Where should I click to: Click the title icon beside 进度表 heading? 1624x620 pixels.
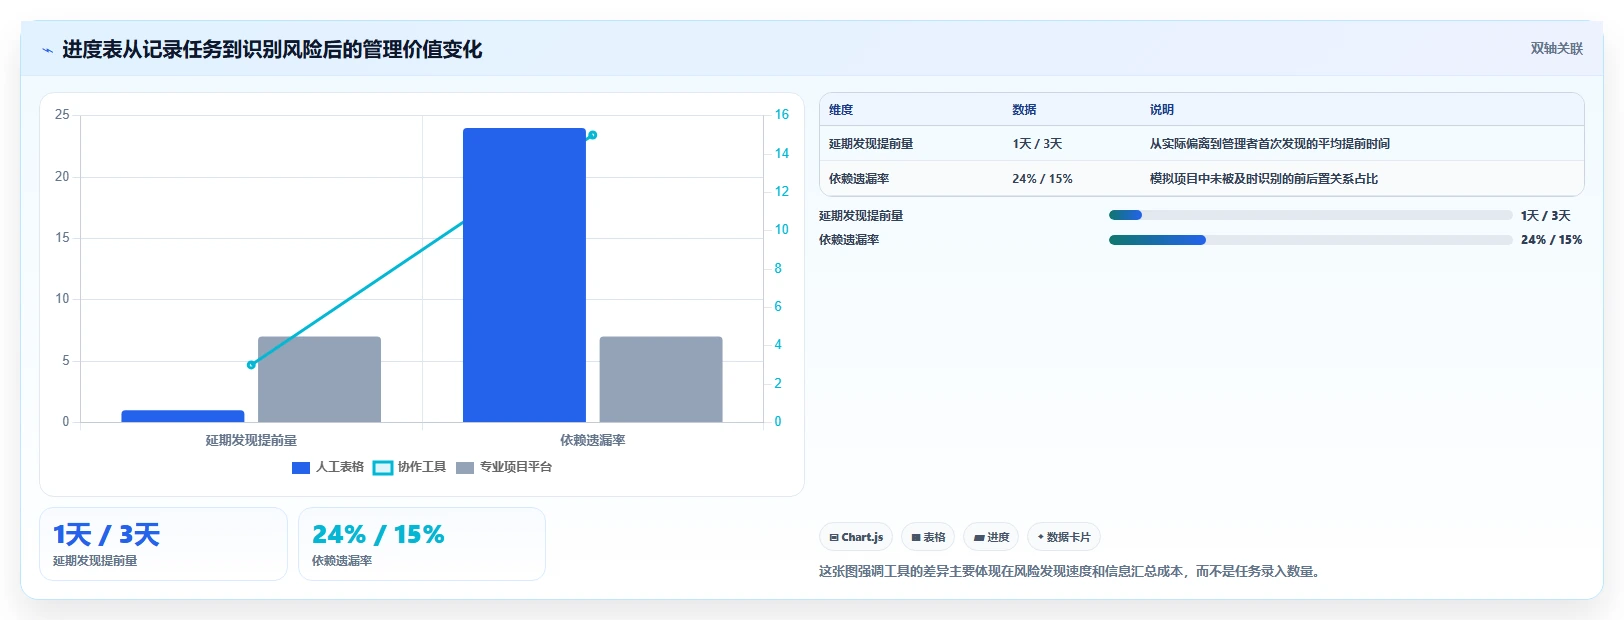pos(47,50)
